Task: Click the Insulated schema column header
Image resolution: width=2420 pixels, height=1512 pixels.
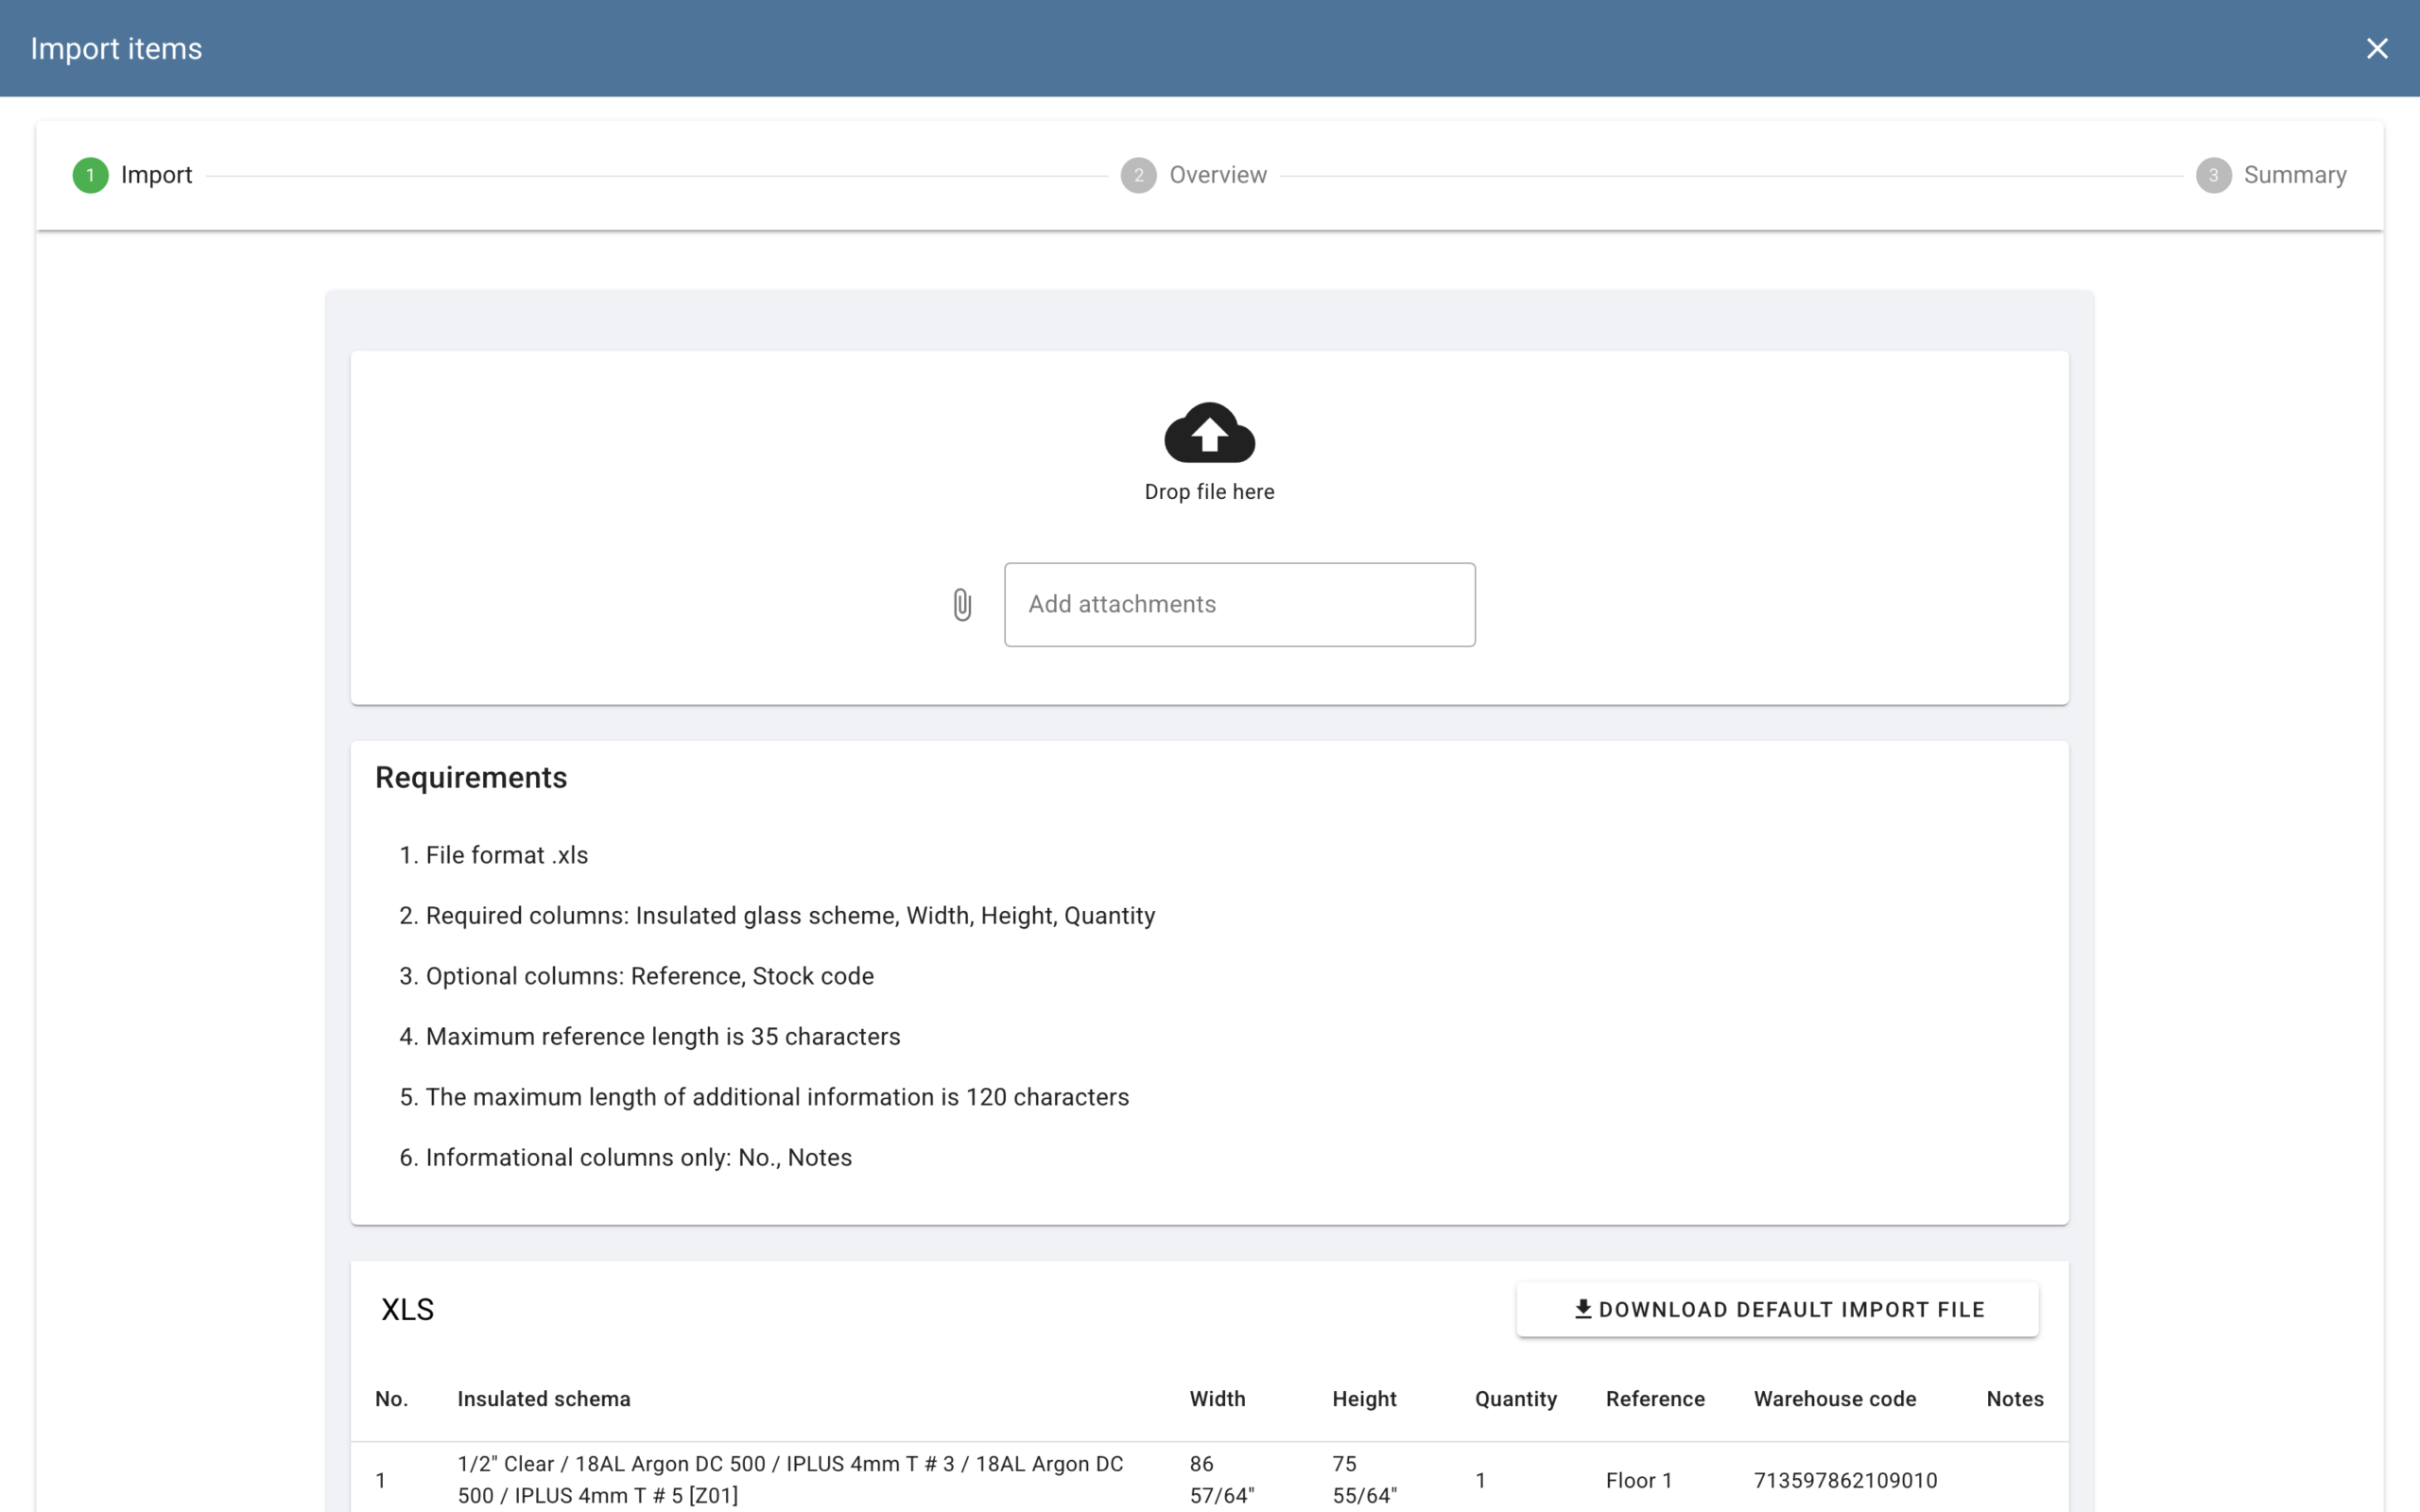Action: [x=543, y=1399]
